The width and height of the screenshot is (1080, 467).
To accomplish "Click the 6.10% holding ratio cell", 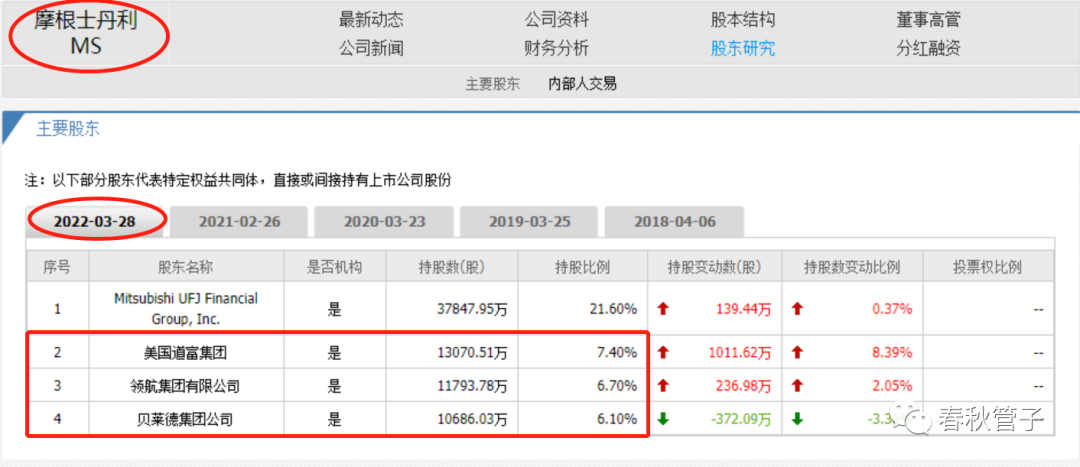I will [x=619, y=419].
